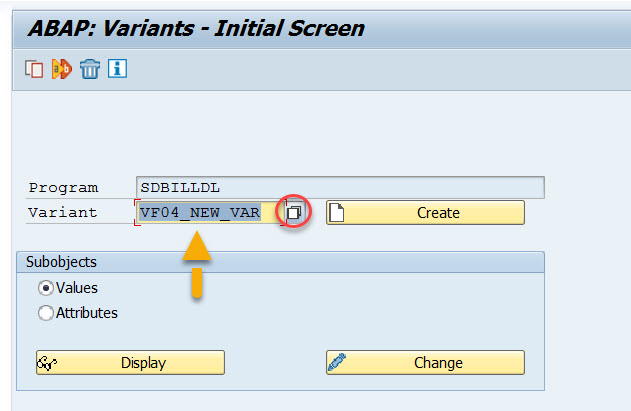
Task: Click the Delete trash can icon
Action: (x=90, y=69)
